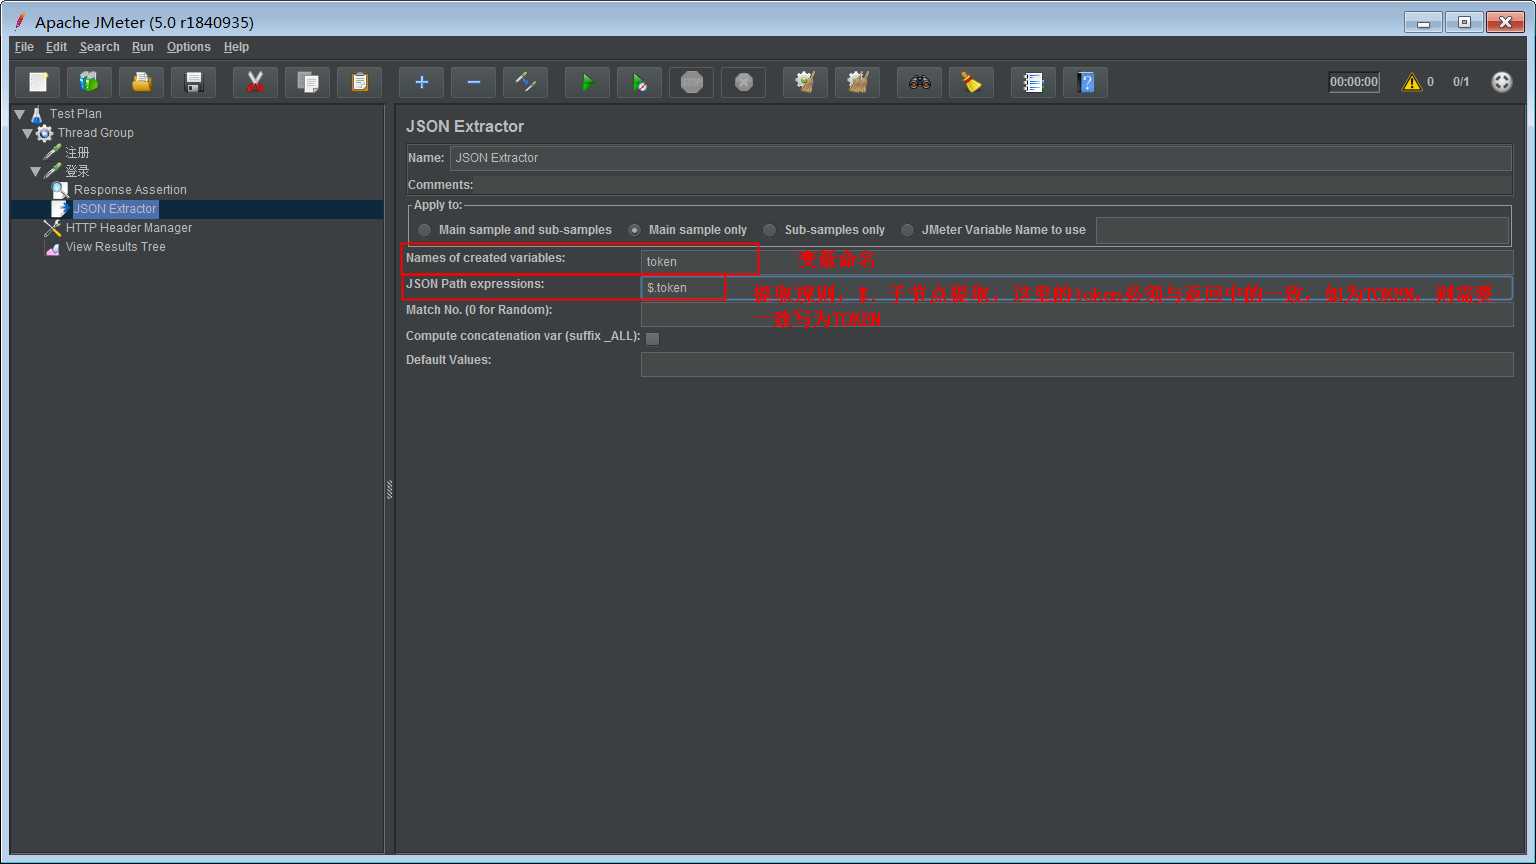
Task: Select HTTP Header Manager tree item
Action: (x=129, y=228)
